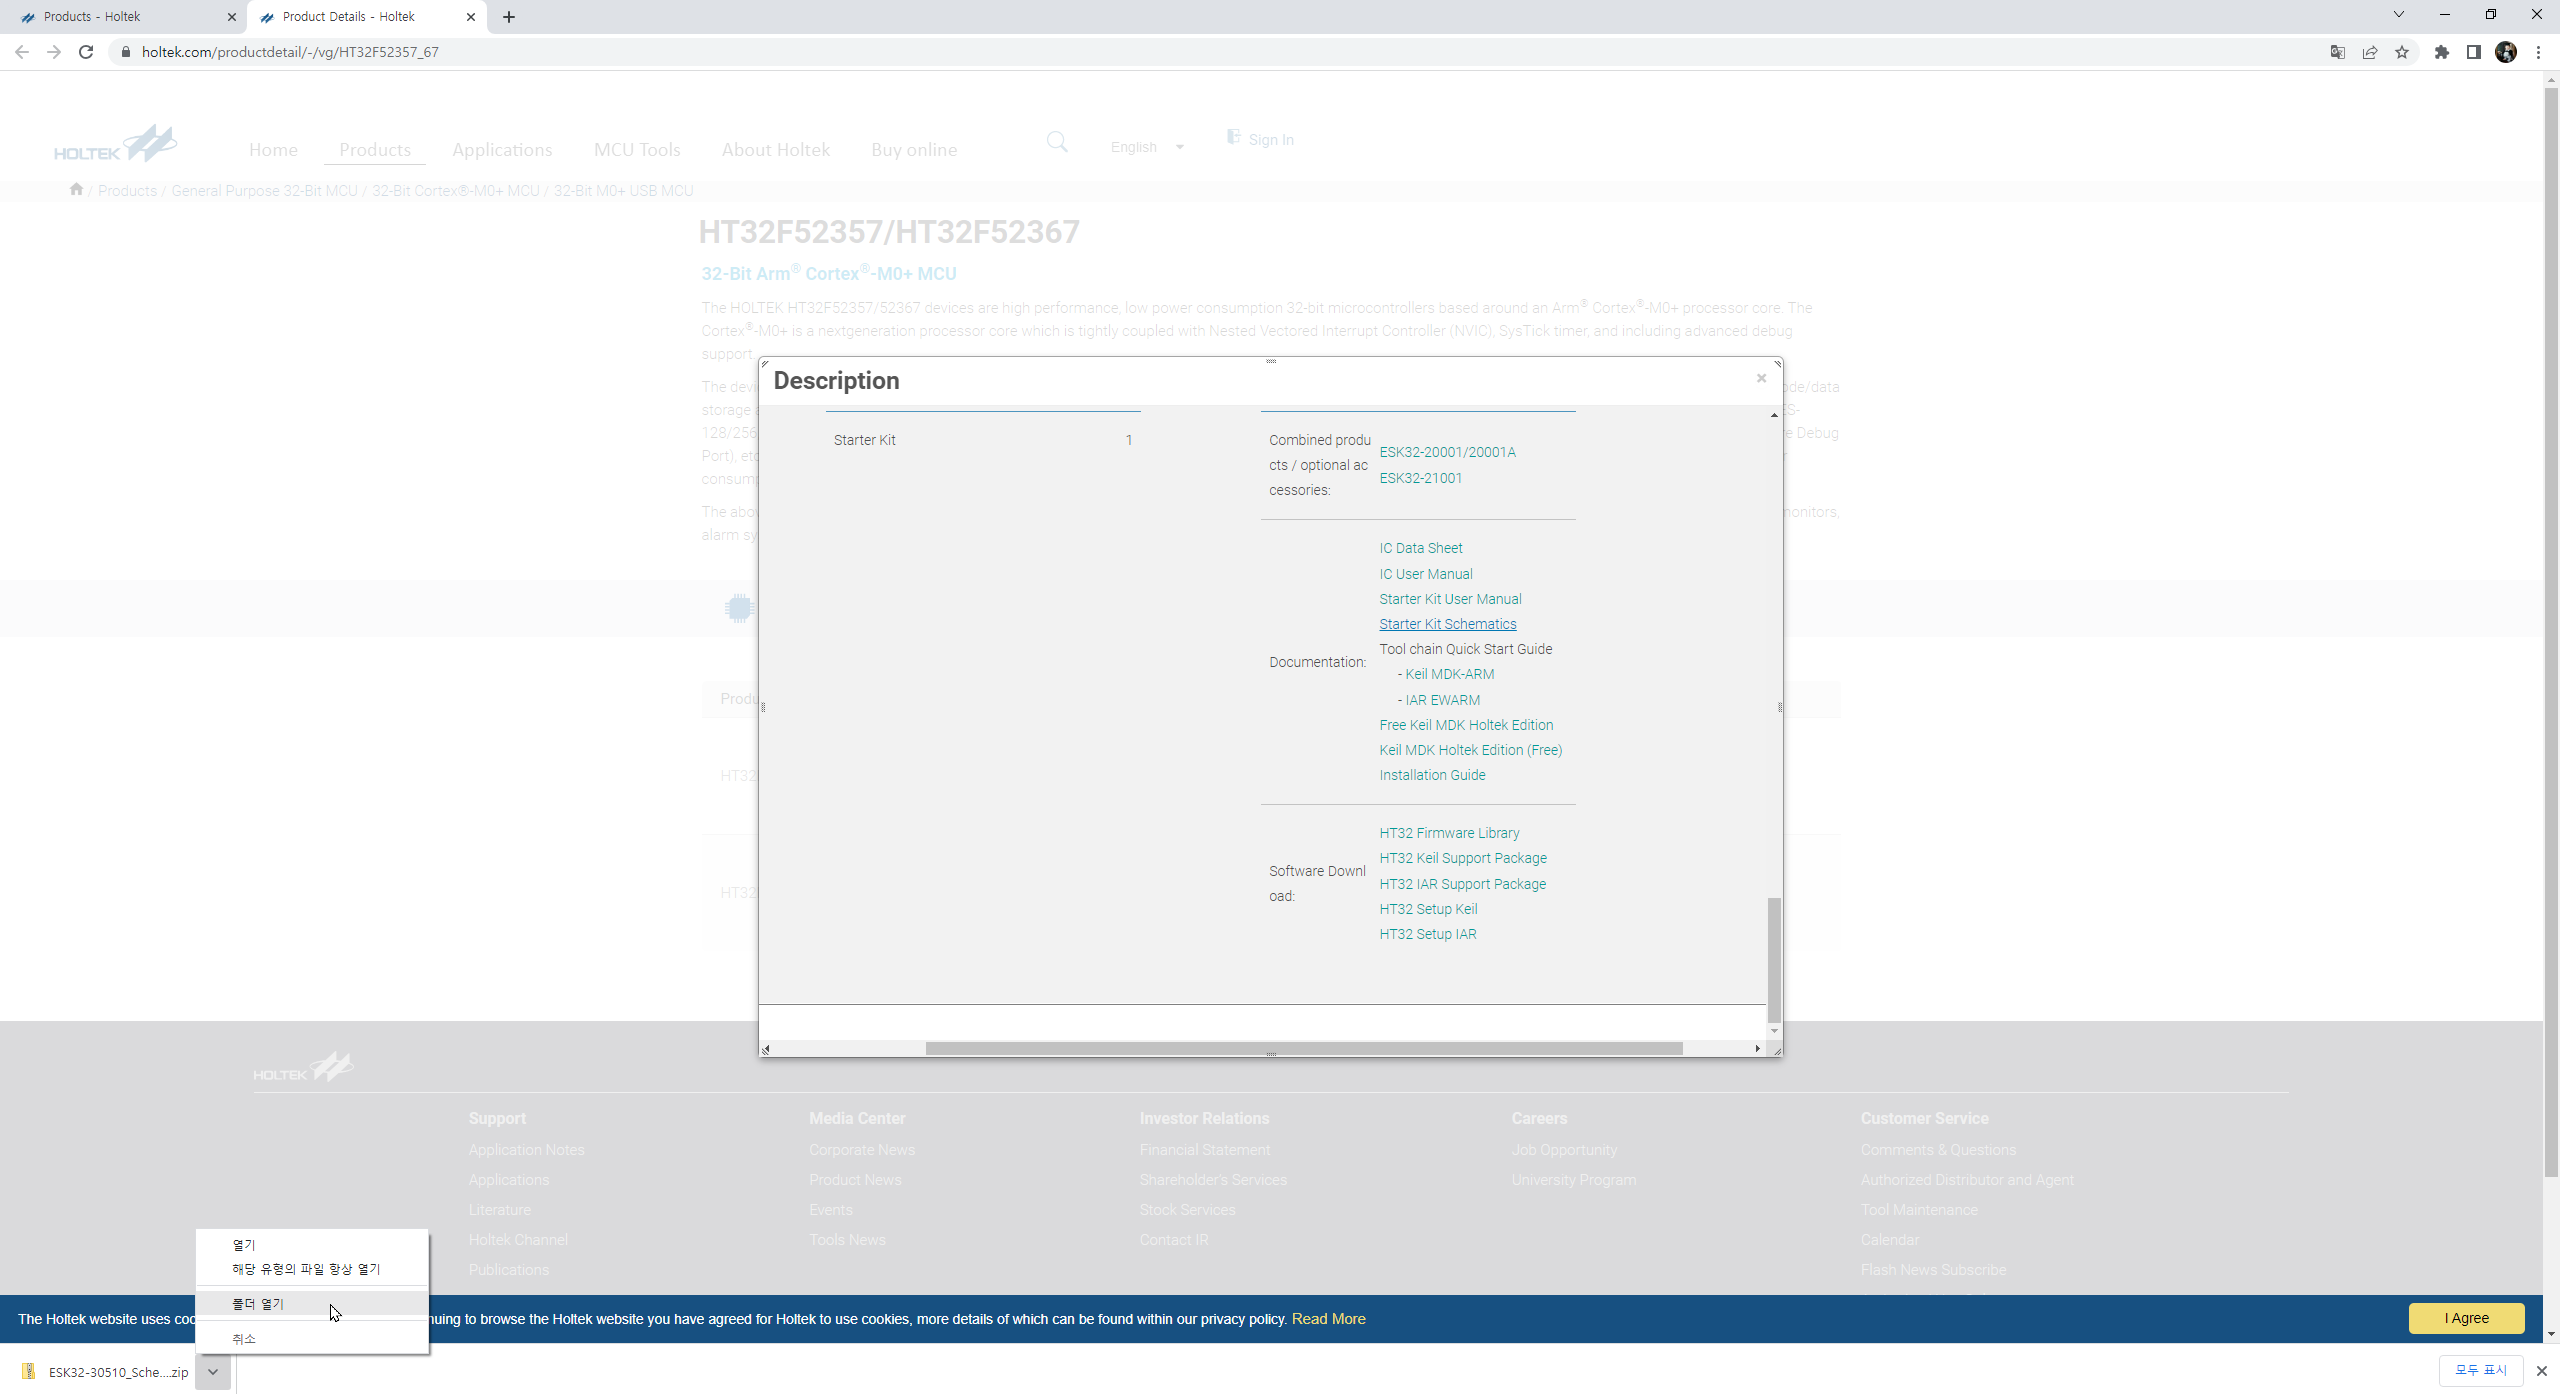Click the site search magnifier icon

tap(1057, 141)
